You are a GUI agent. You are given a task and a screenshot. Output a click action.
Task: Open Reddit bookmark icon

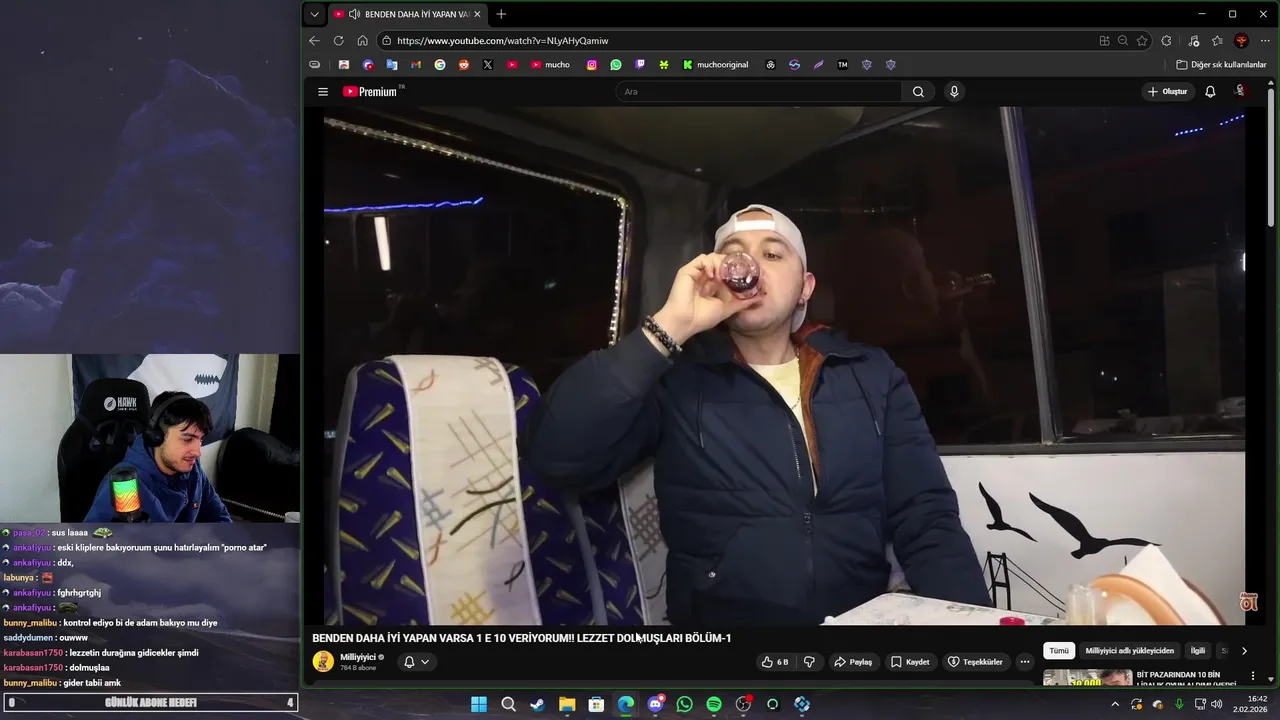pyautogui.click(x=464, y=65)
